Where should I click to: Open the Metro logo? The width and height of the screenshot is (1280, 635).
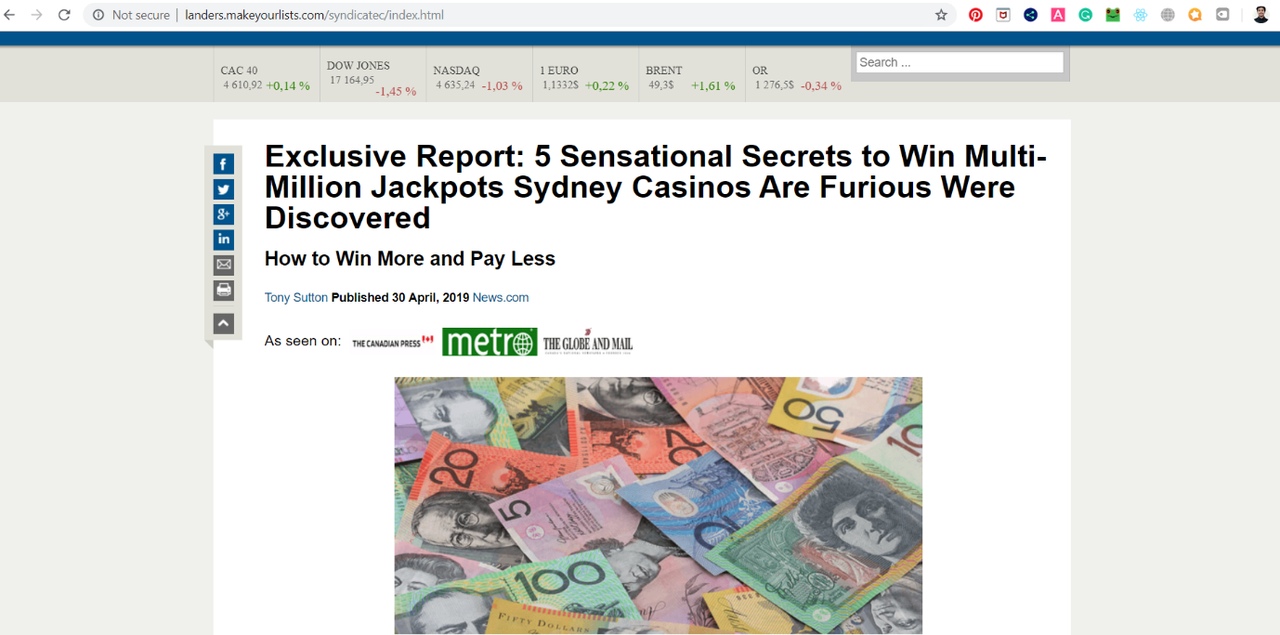tap(490, 342)
